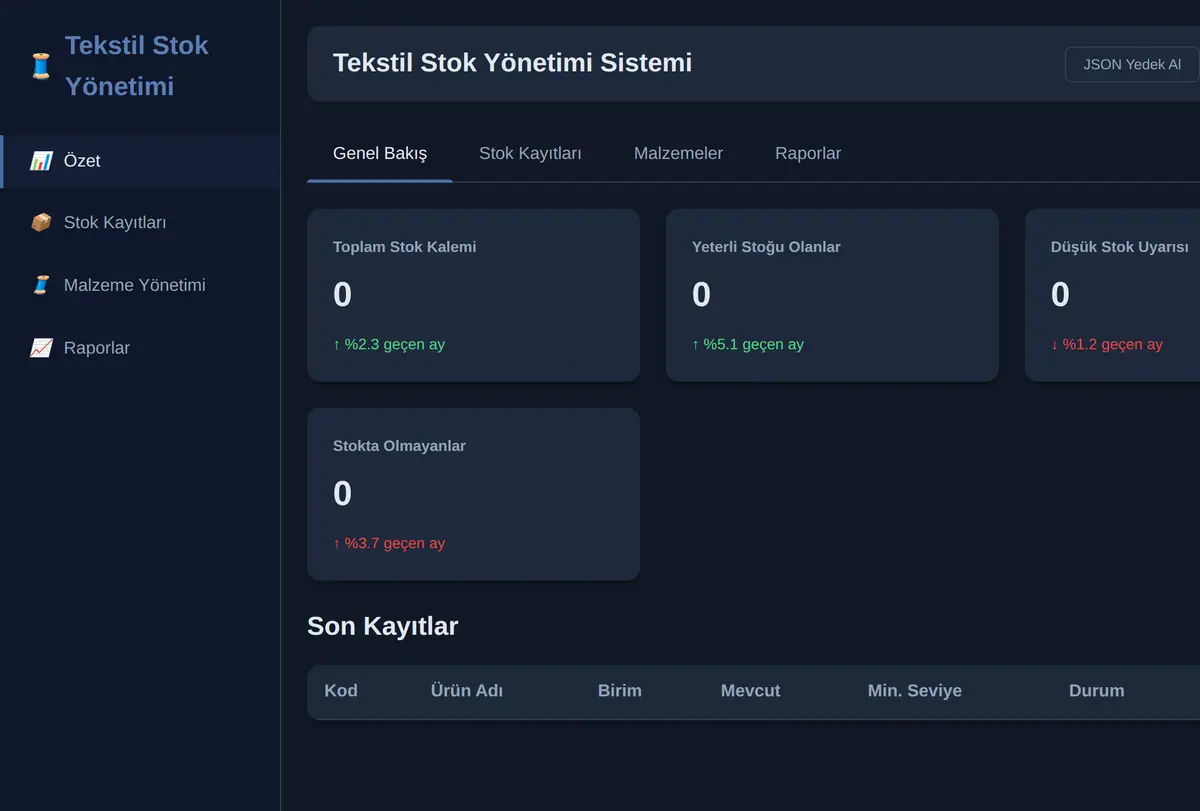Click the ↓ %1.2 geçen ay trend text
This screenshot has width=1200, height=811.
(x=1107, y=344)
